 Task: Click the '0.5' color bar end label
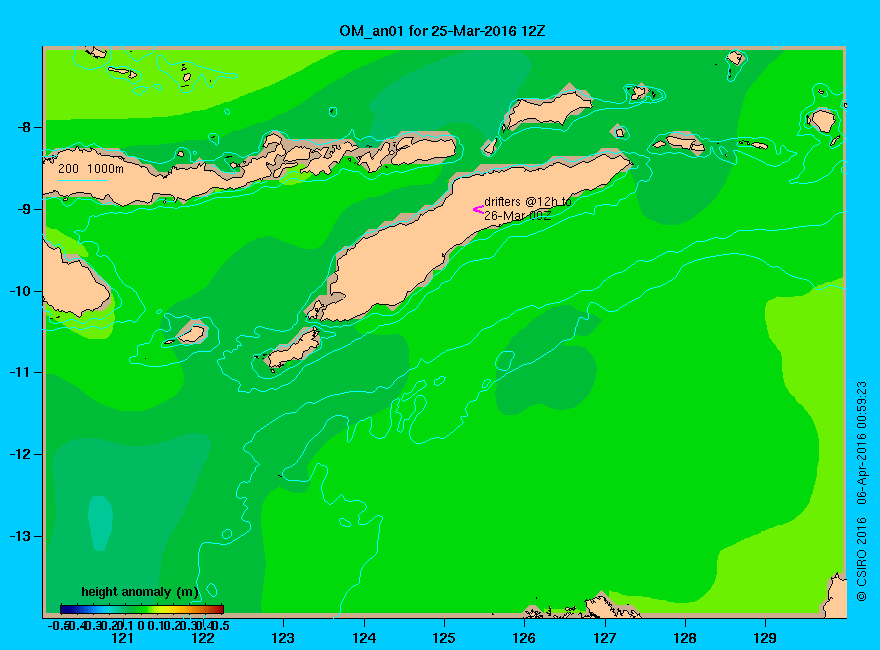[x=223, y=625]
